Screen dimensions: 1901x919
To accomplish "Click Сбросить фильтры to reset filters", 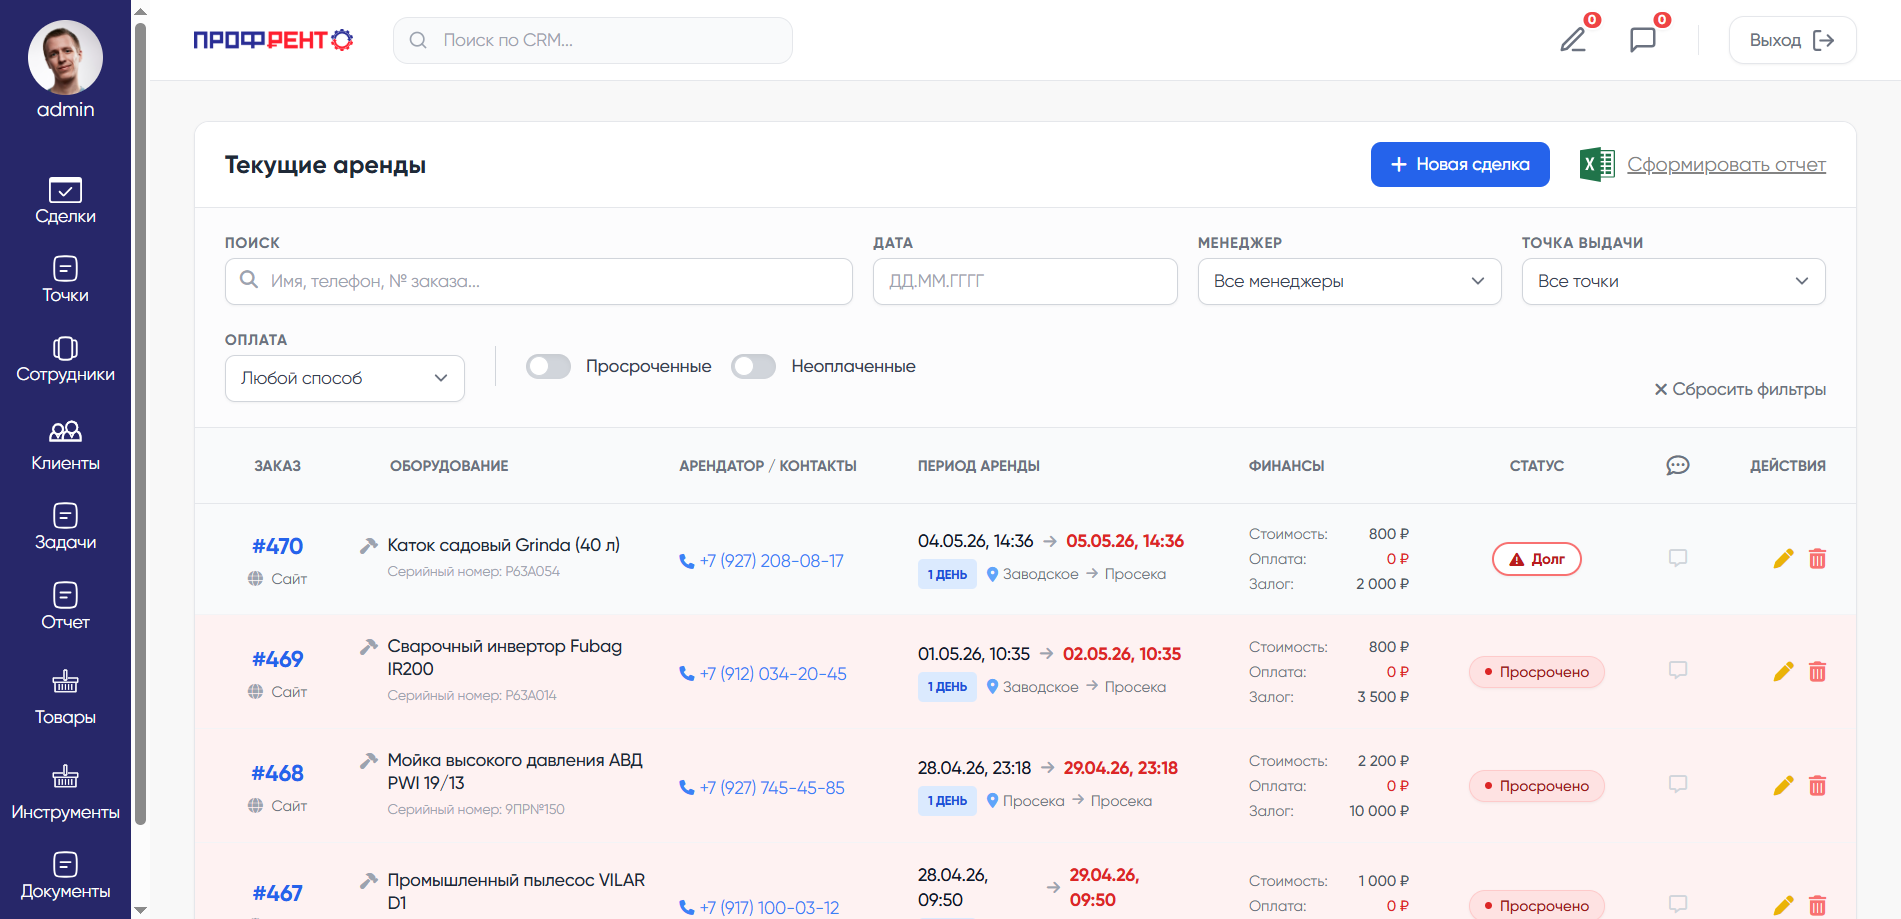I will click(1740, 389).
